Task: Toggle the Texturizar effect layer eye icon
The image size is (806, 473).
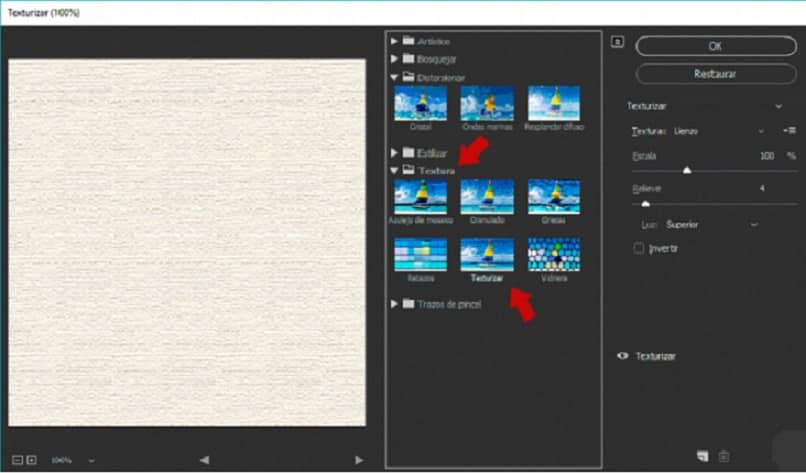Action: pos(622,356)
